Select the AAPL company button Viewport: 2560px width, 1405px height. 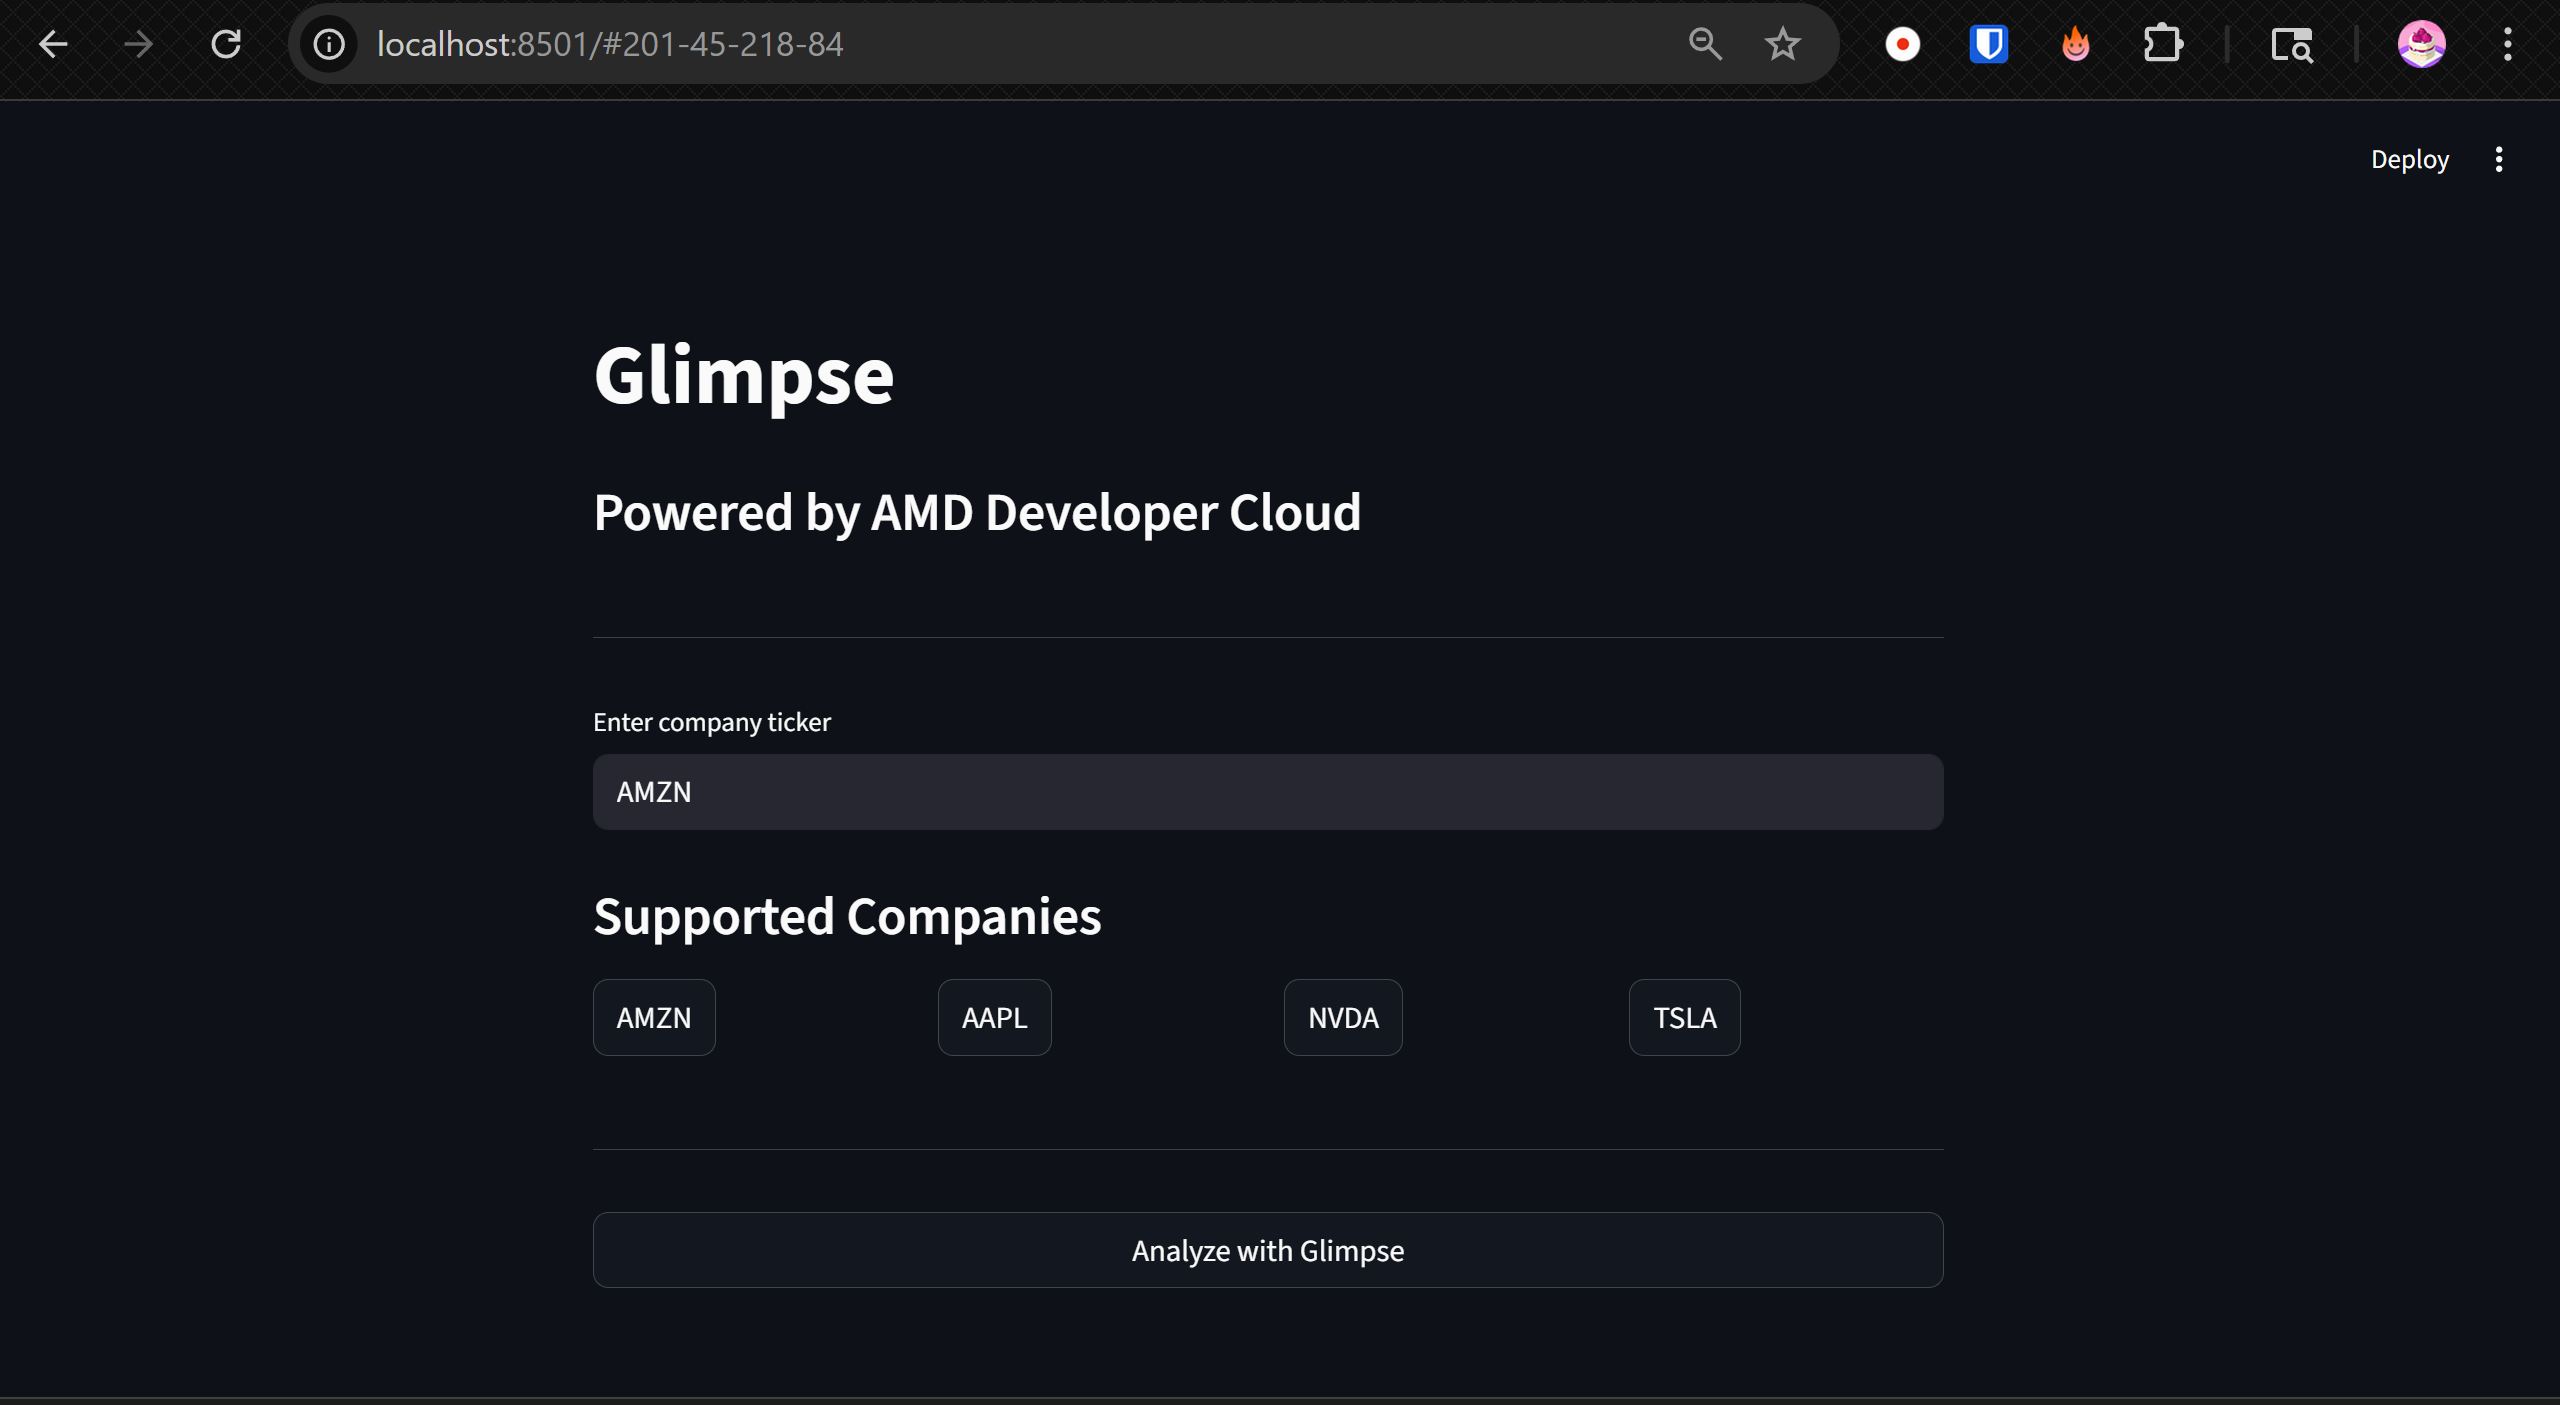994,1017
